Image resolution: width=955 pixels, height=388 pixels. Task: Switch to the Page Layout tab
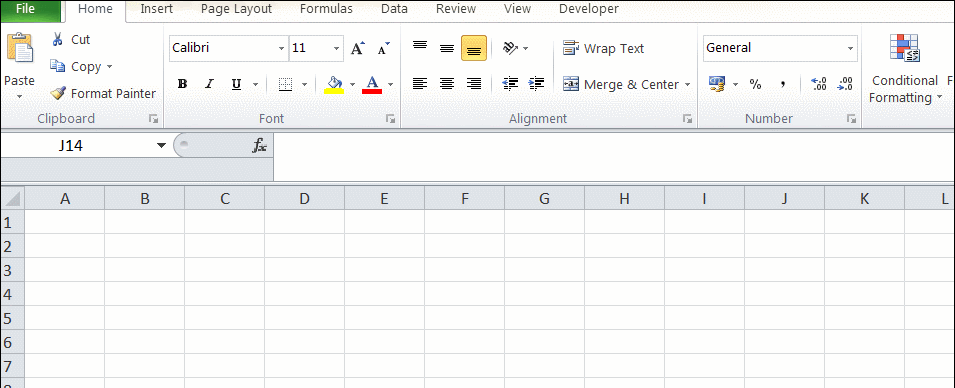(237, 9)
